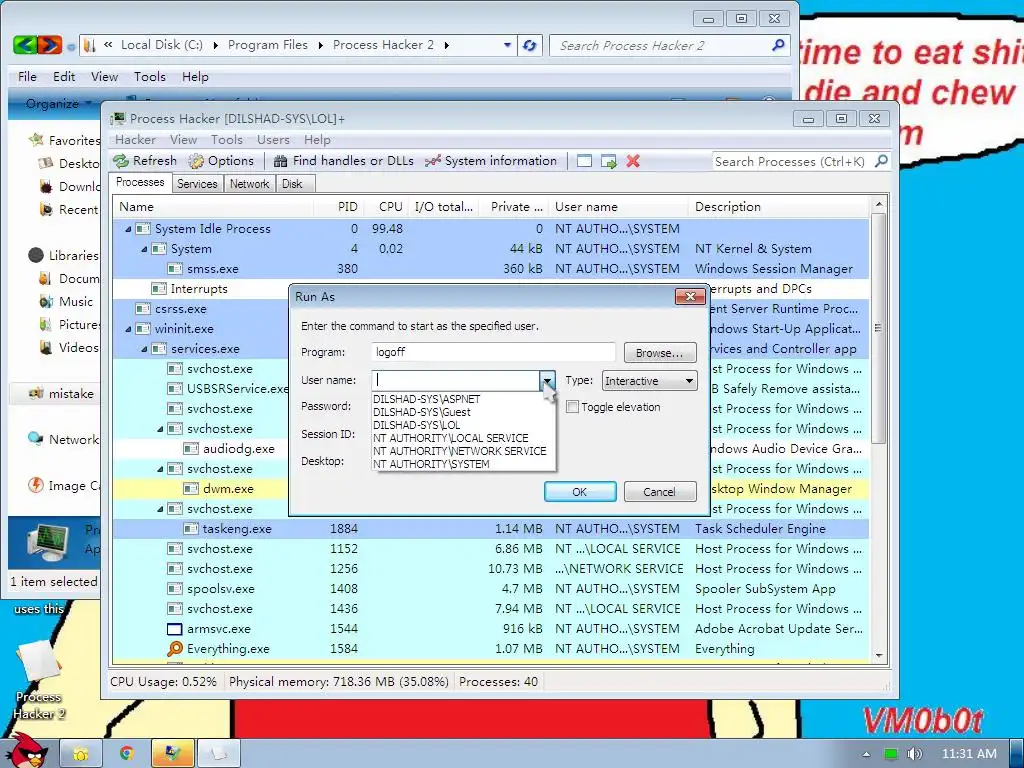Show hidden tray icons arrow
The image size is (1024, 768).
pyautogui.click(x=866, y=754)
